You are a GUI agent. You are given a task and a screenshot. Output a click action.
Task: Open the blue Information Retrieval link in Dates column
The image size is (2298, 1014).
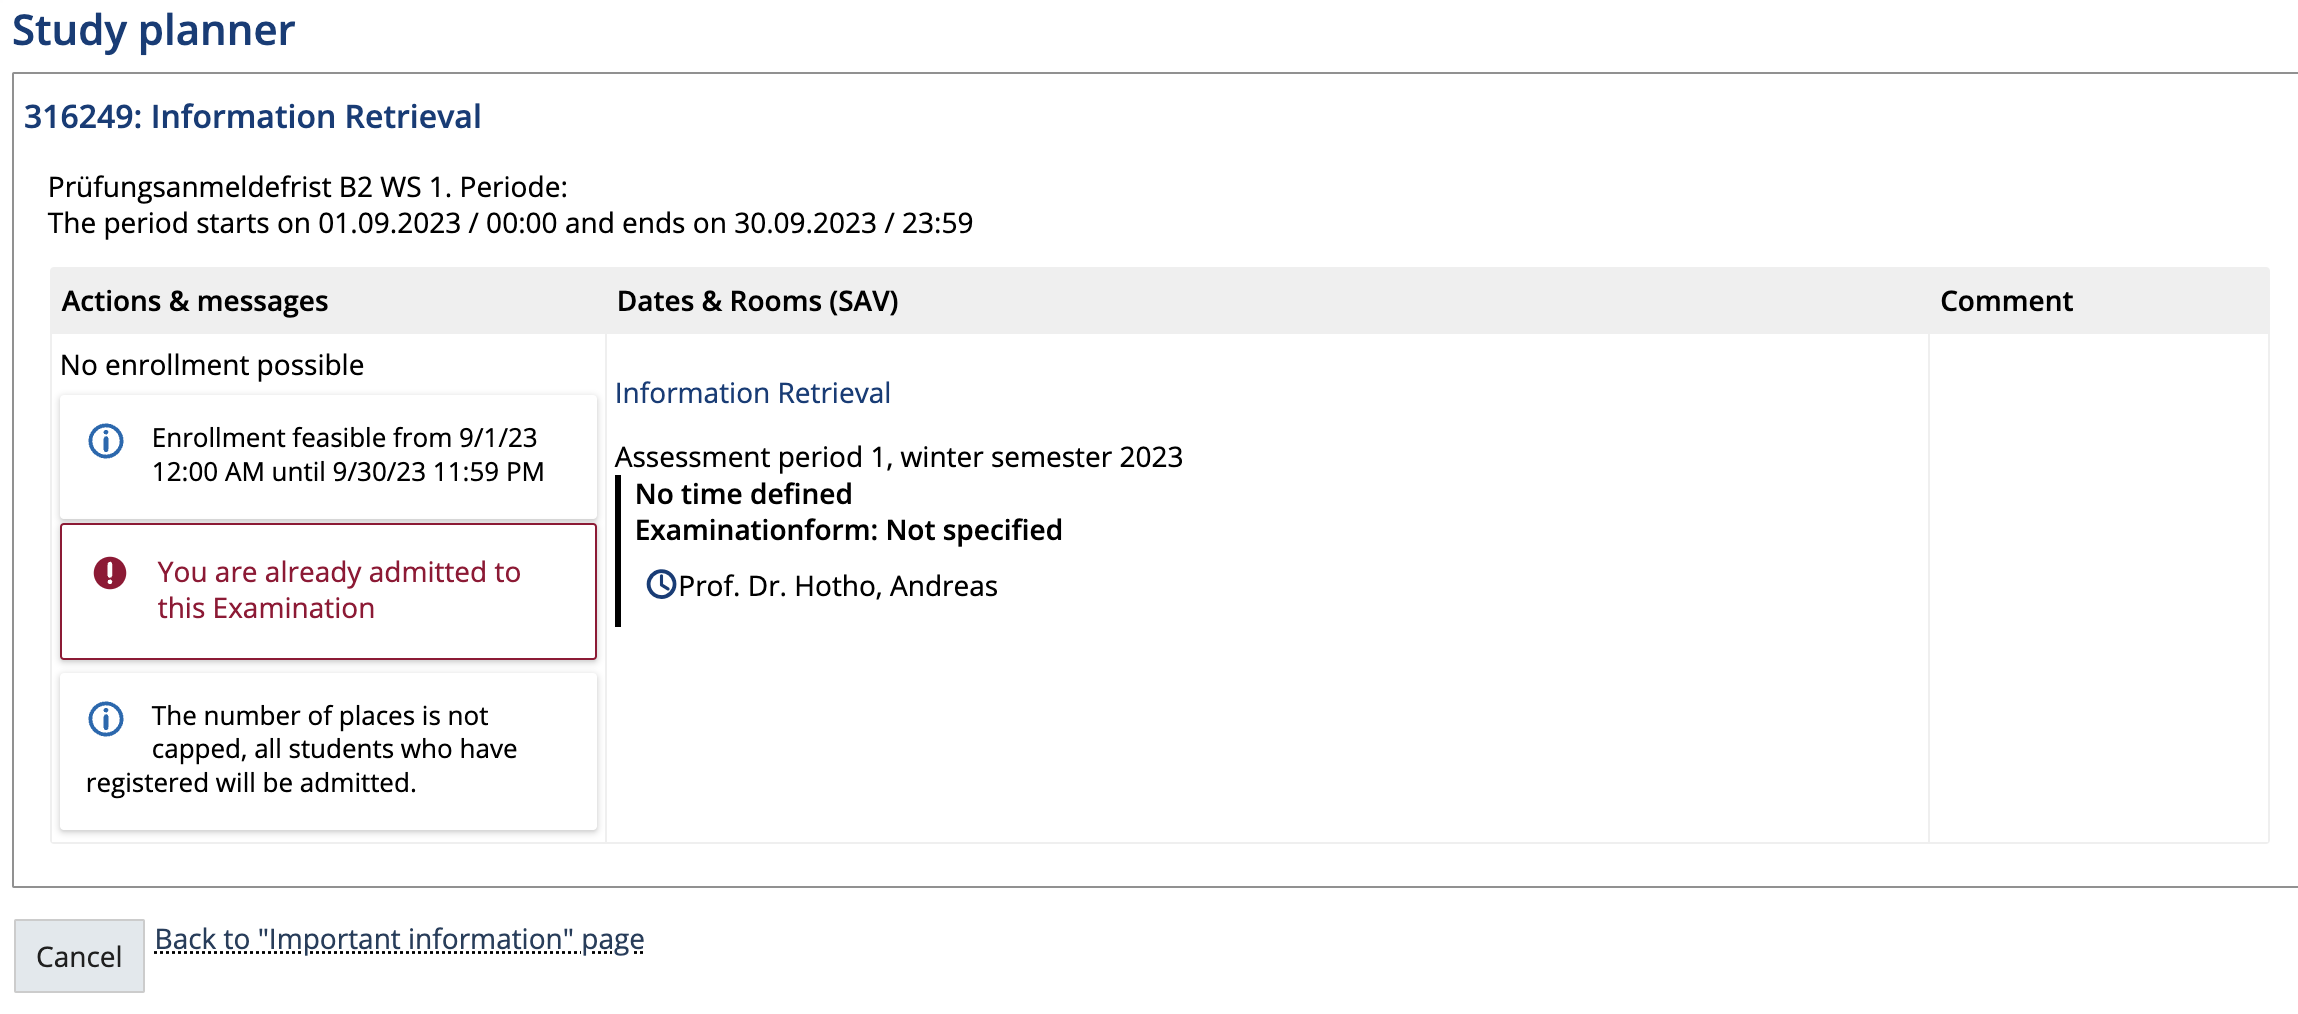point(752,393)
